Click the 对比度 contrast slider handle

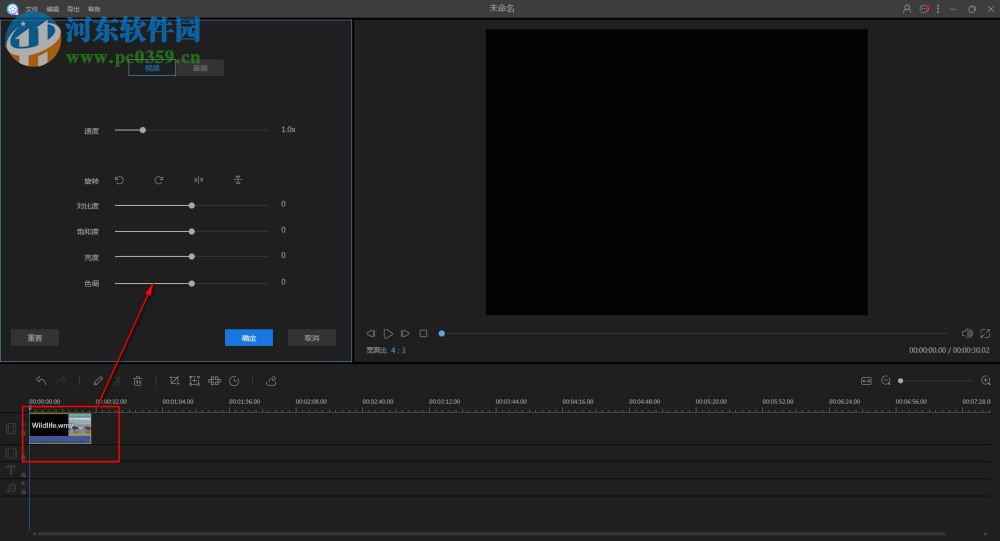pyautogui.click(x=192, y=205)
